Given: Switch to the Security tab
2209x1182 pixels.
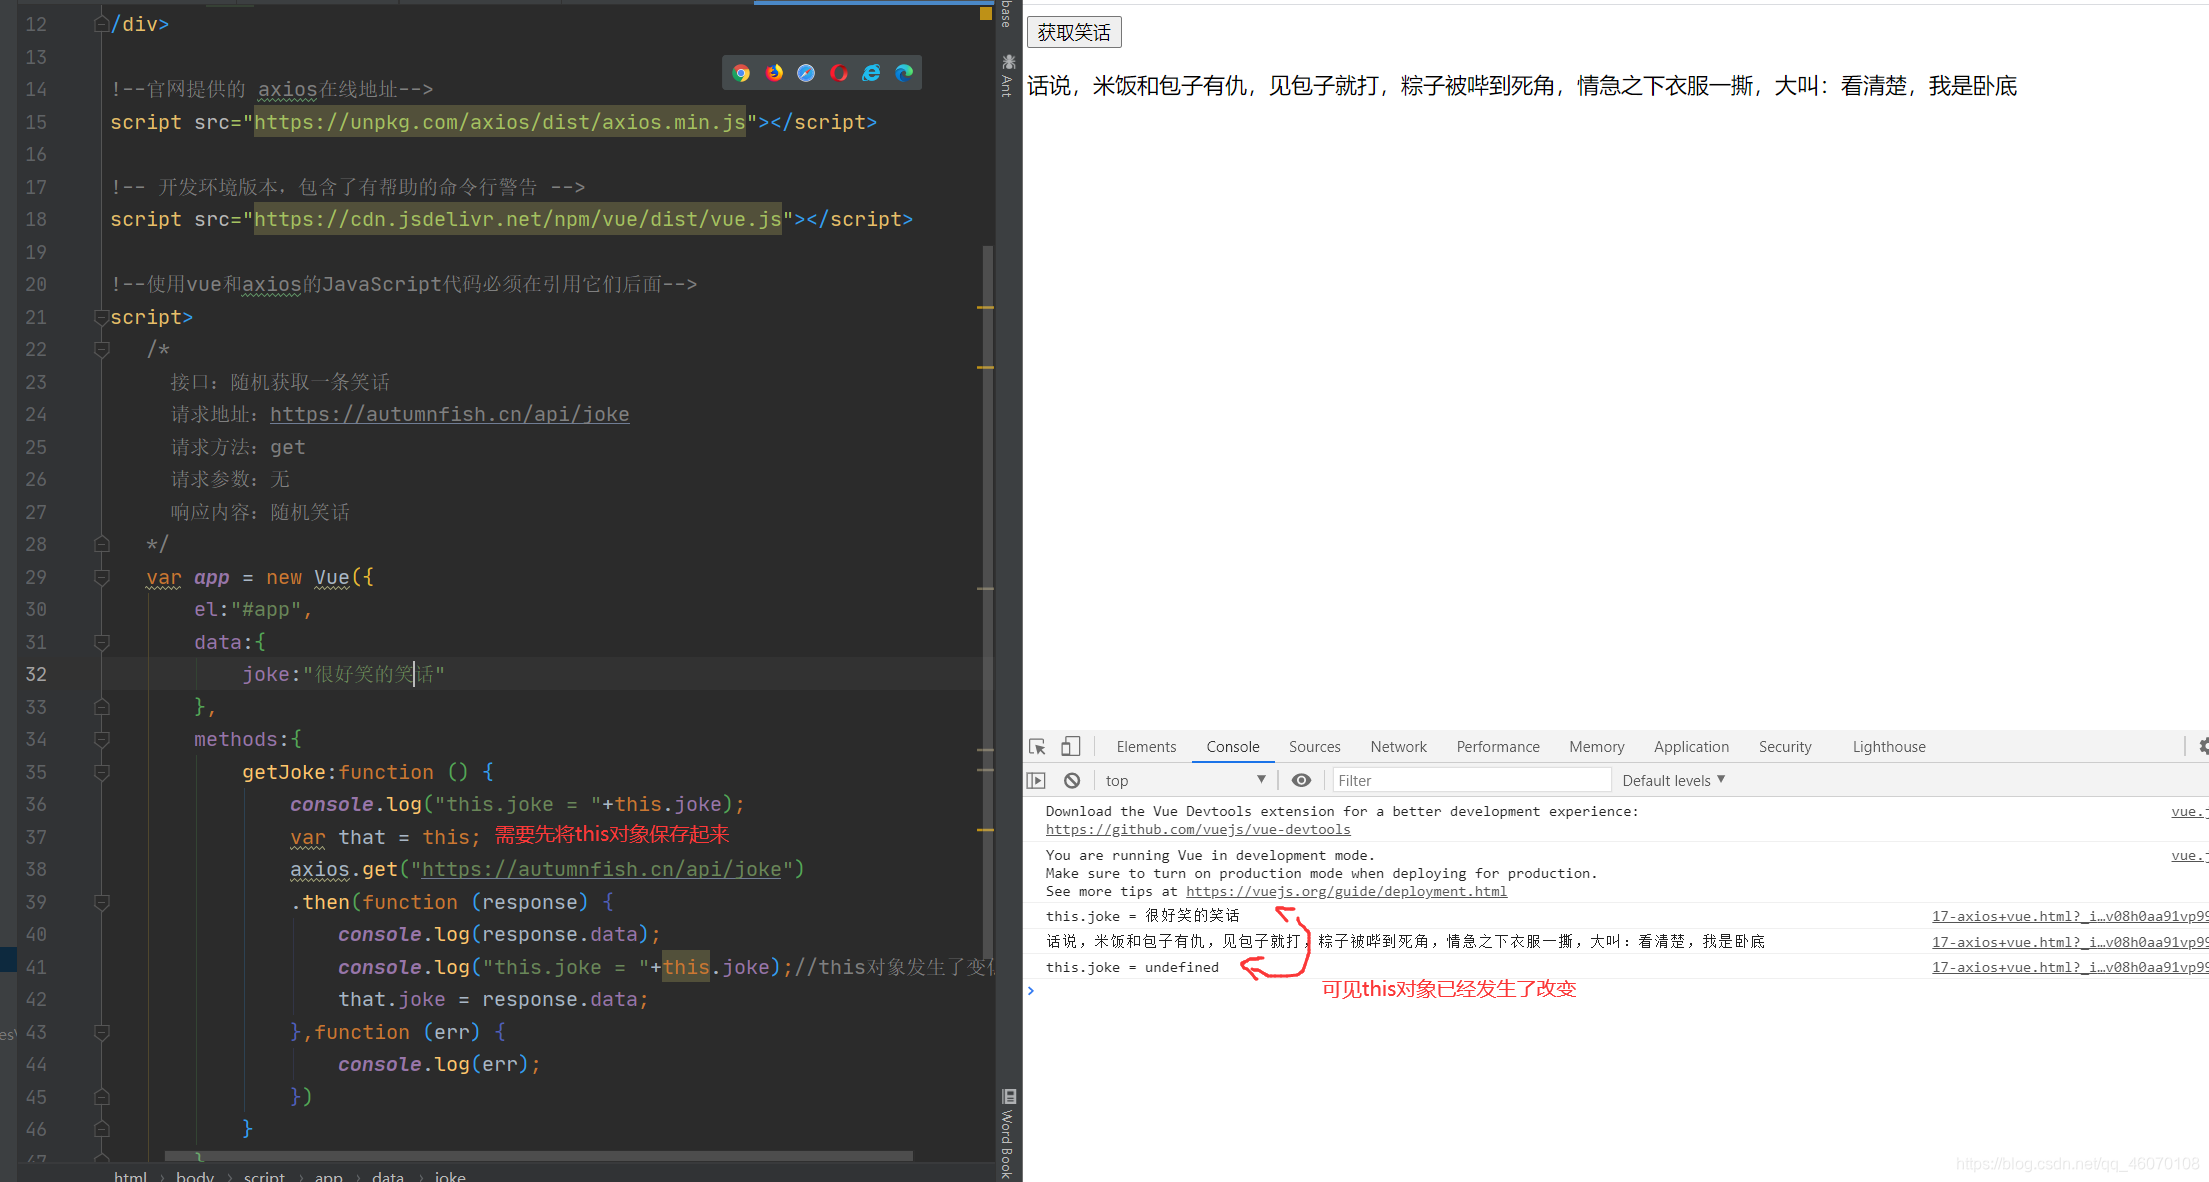Looking at the screenshot, I should click(1785, 747).
